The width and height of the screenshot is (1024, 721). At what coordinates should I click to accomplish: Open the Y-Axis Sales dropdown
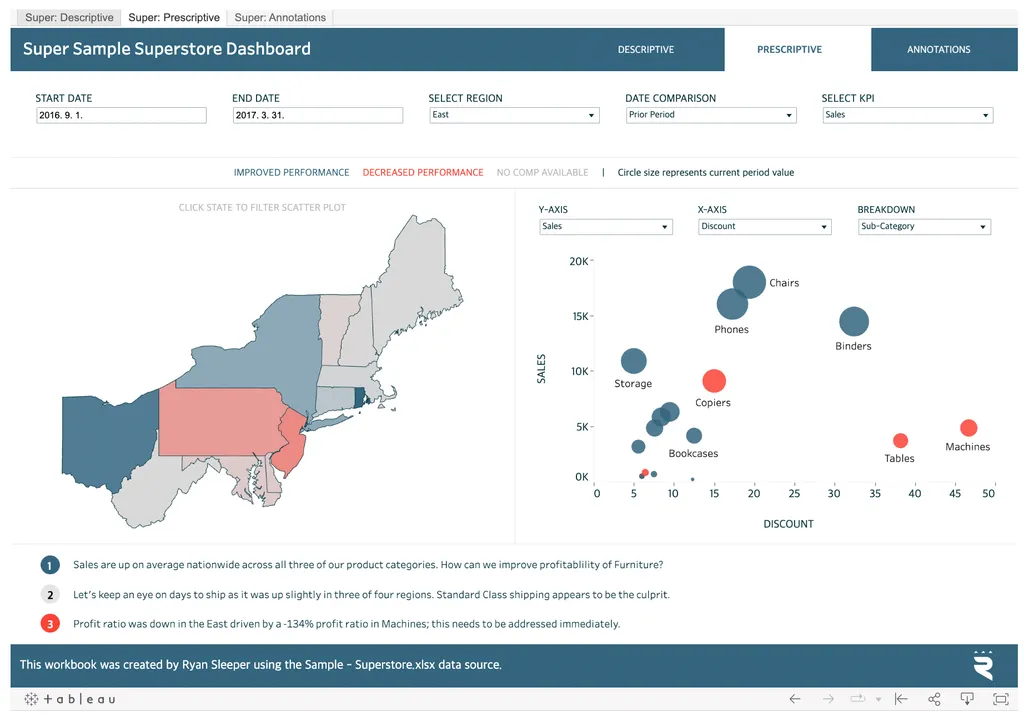(x=605, y=227)
